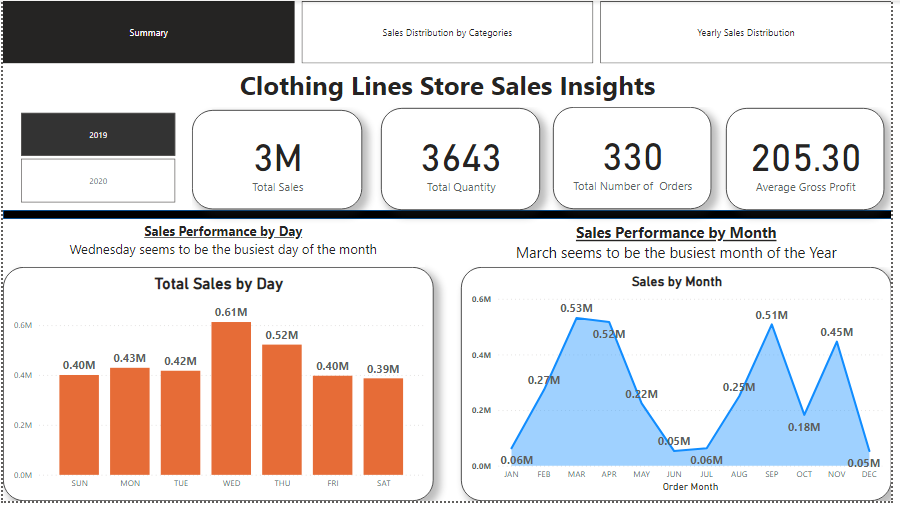Select the Average Gross Profit card
The width and height of the screenshot is (900, 507).
[805, 160]
